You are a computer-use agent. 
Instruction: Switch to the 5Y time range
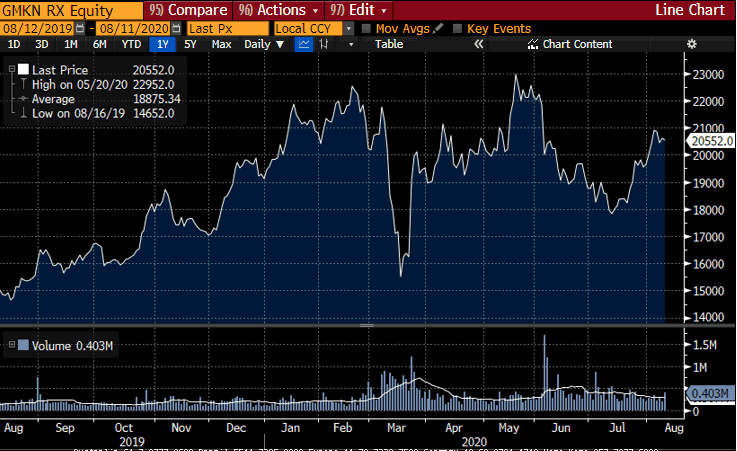(x=190, y=44)
